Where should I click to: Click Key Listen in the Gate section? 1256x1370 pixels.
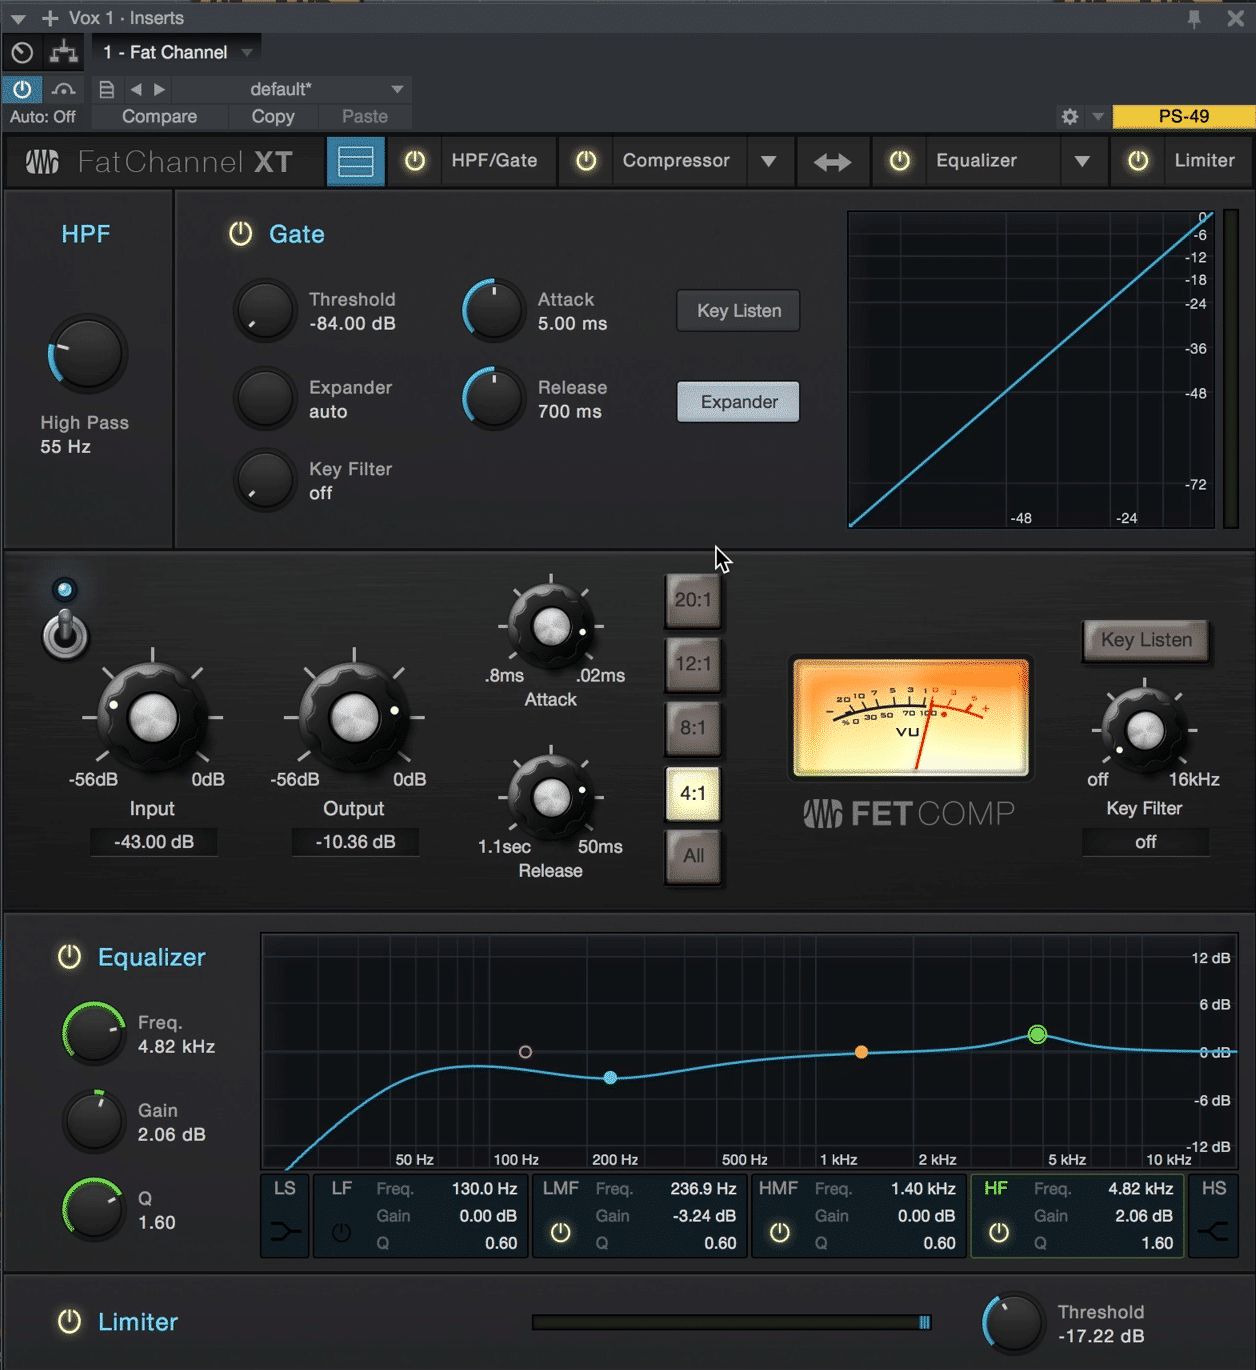point(737,311)
